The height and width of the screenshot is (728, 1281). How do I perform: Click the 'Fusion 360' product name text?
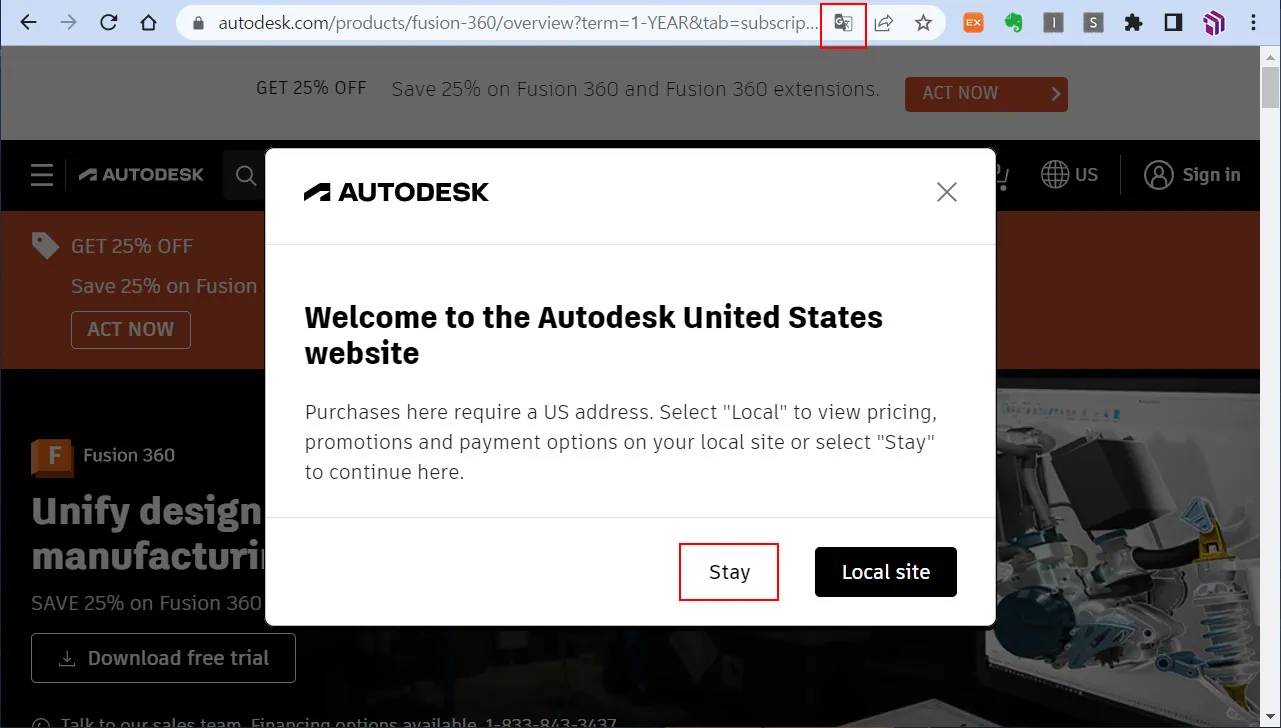pos(129,456)
